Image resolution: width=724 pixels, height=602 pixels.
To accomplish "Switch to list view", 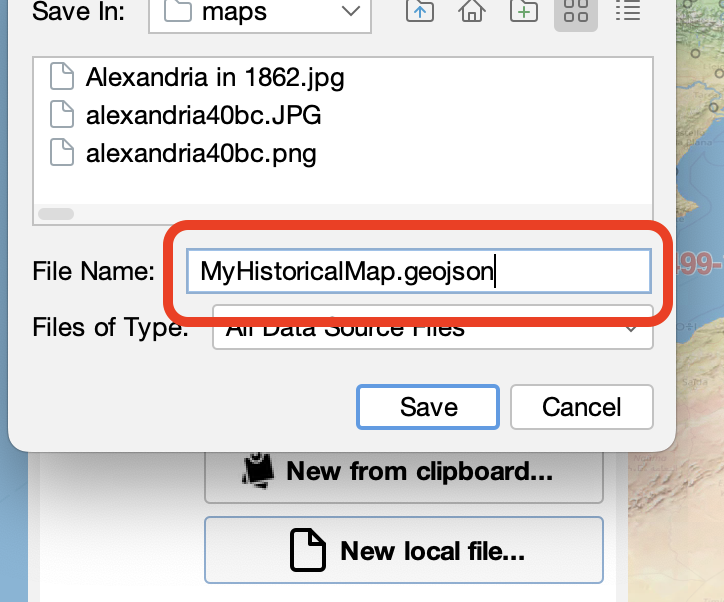I will tap(628, 12).
